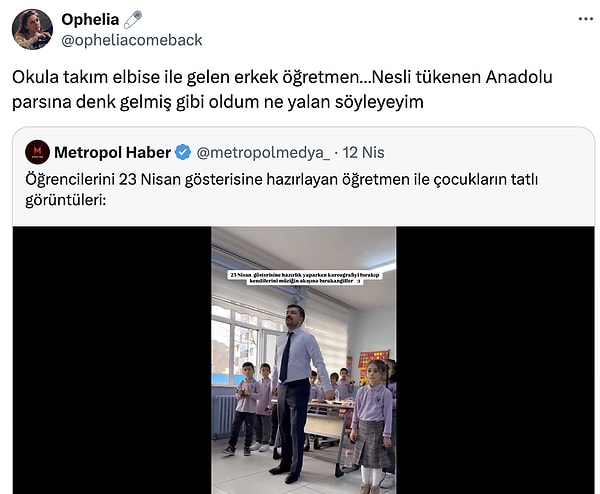Click the black letterbox left of video
This screenshot has width=600, height=494.
click(112, 360)
